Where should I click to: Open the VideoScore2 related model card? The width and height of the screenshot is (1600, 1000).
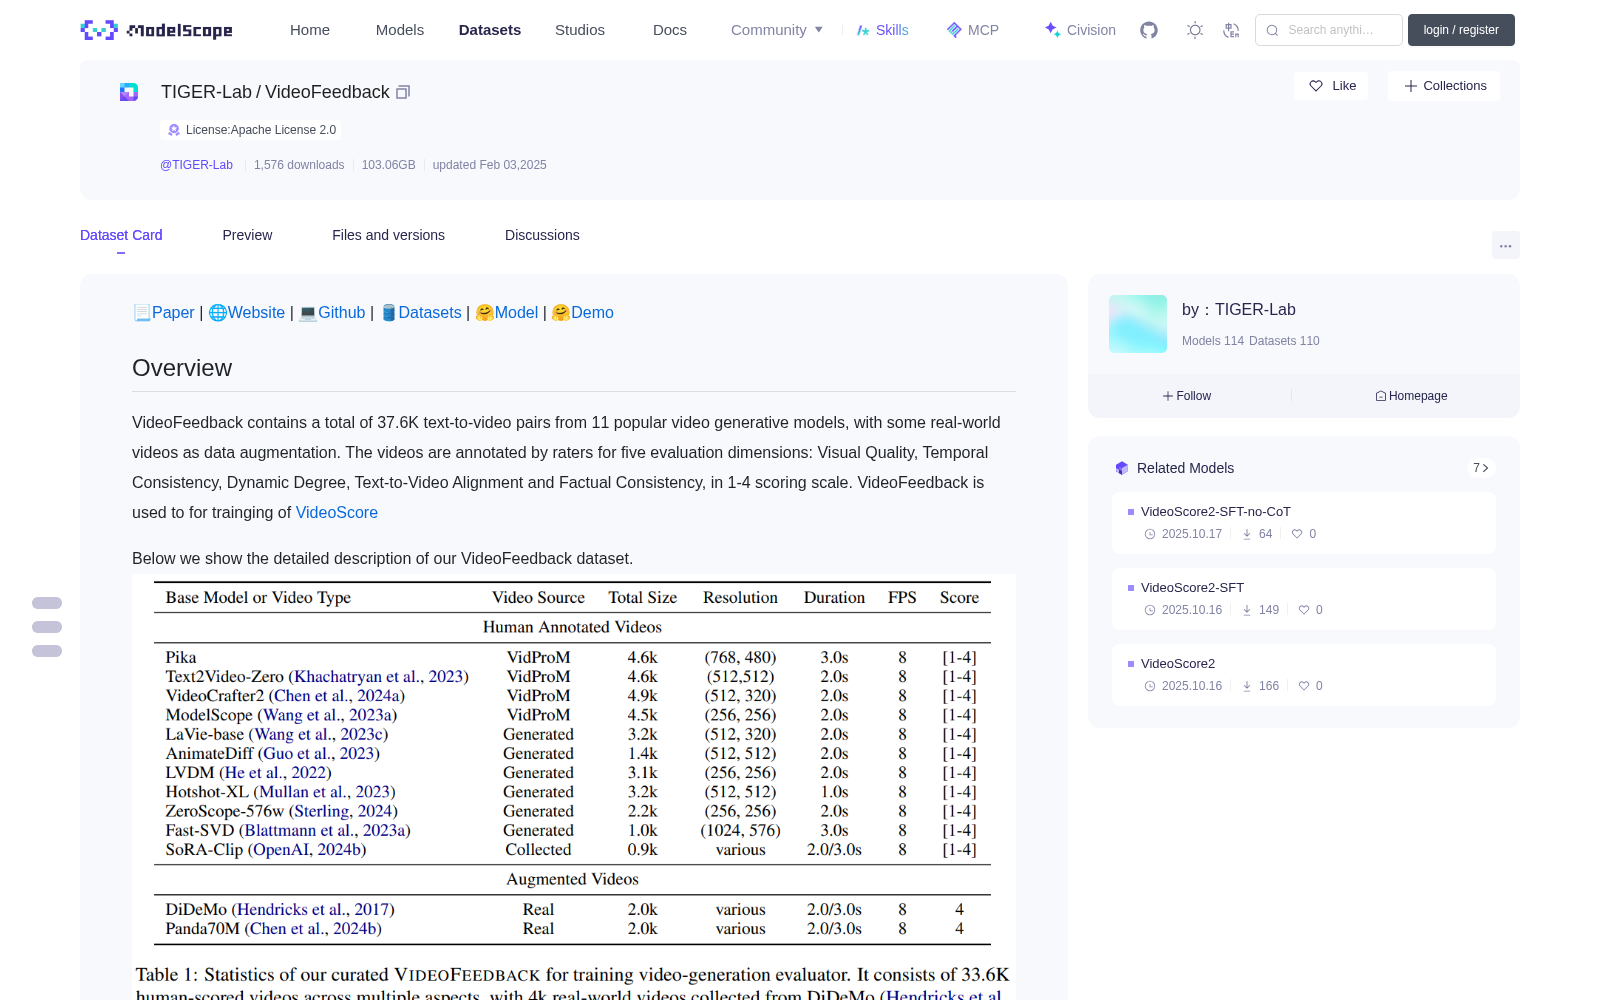point(1304,674)
